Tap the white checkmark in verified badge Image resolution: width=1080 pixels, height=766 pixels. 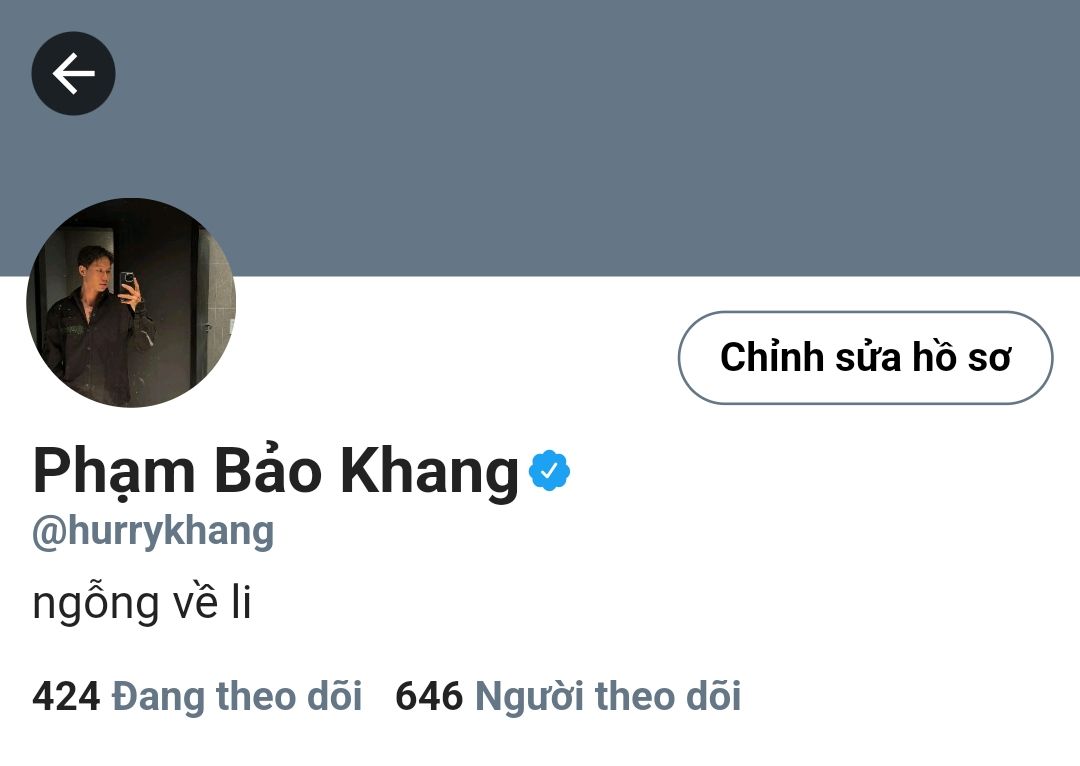click(549, 471)
